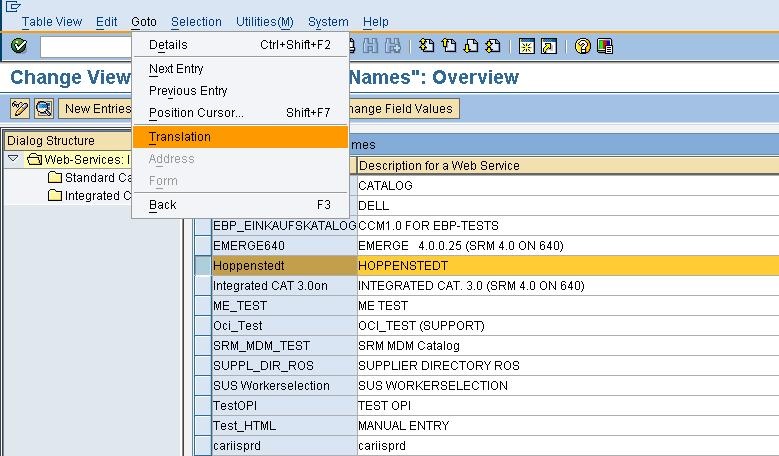Viewport: 779px width, 456px height.
Task: Collapse the Web-Services tree node
Action: click(13, 159)
